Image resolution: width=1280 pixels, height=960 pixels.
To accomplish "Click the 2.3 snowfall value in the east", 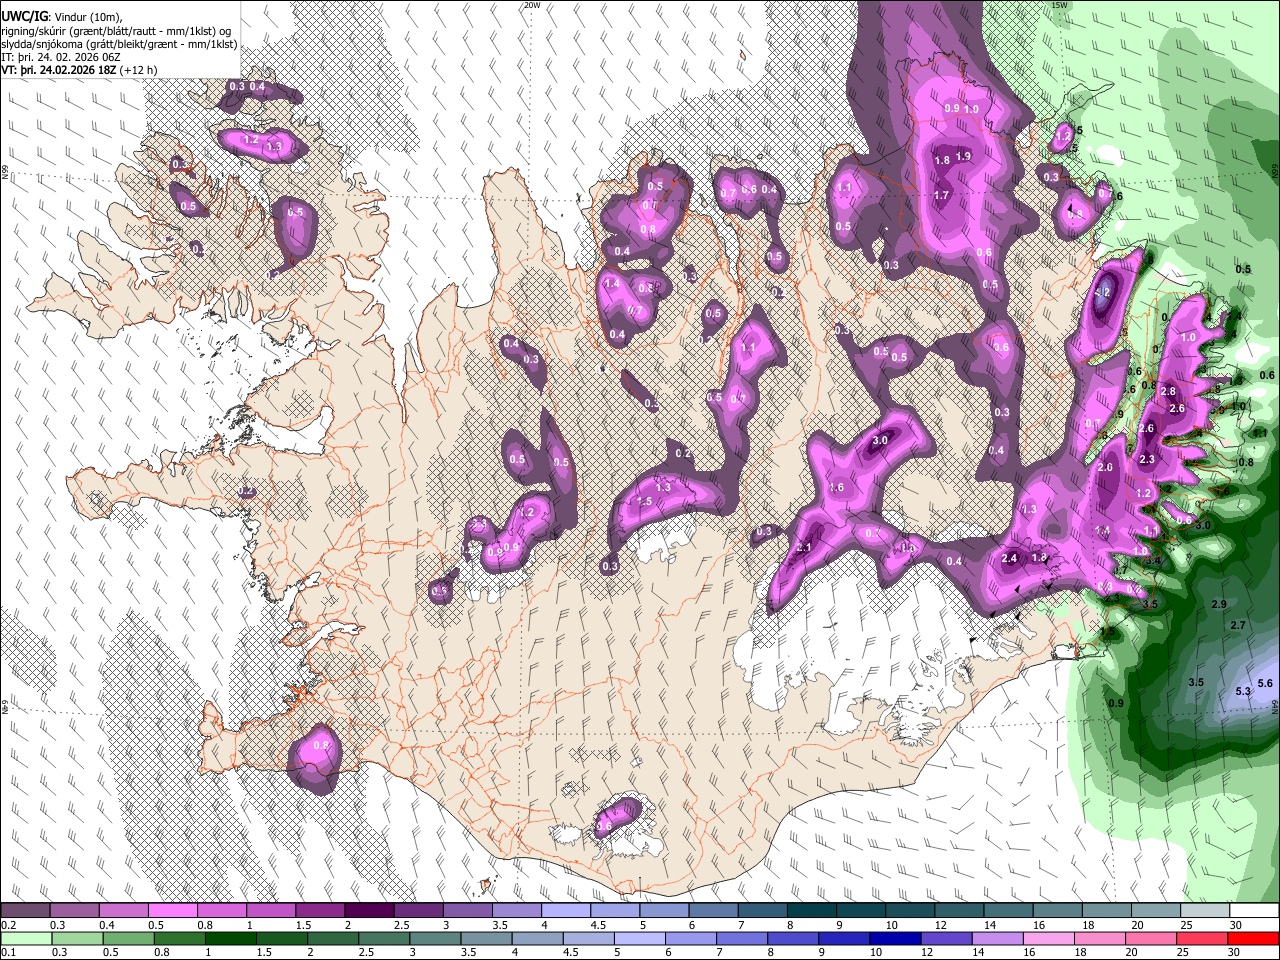I will [1147, 460].
